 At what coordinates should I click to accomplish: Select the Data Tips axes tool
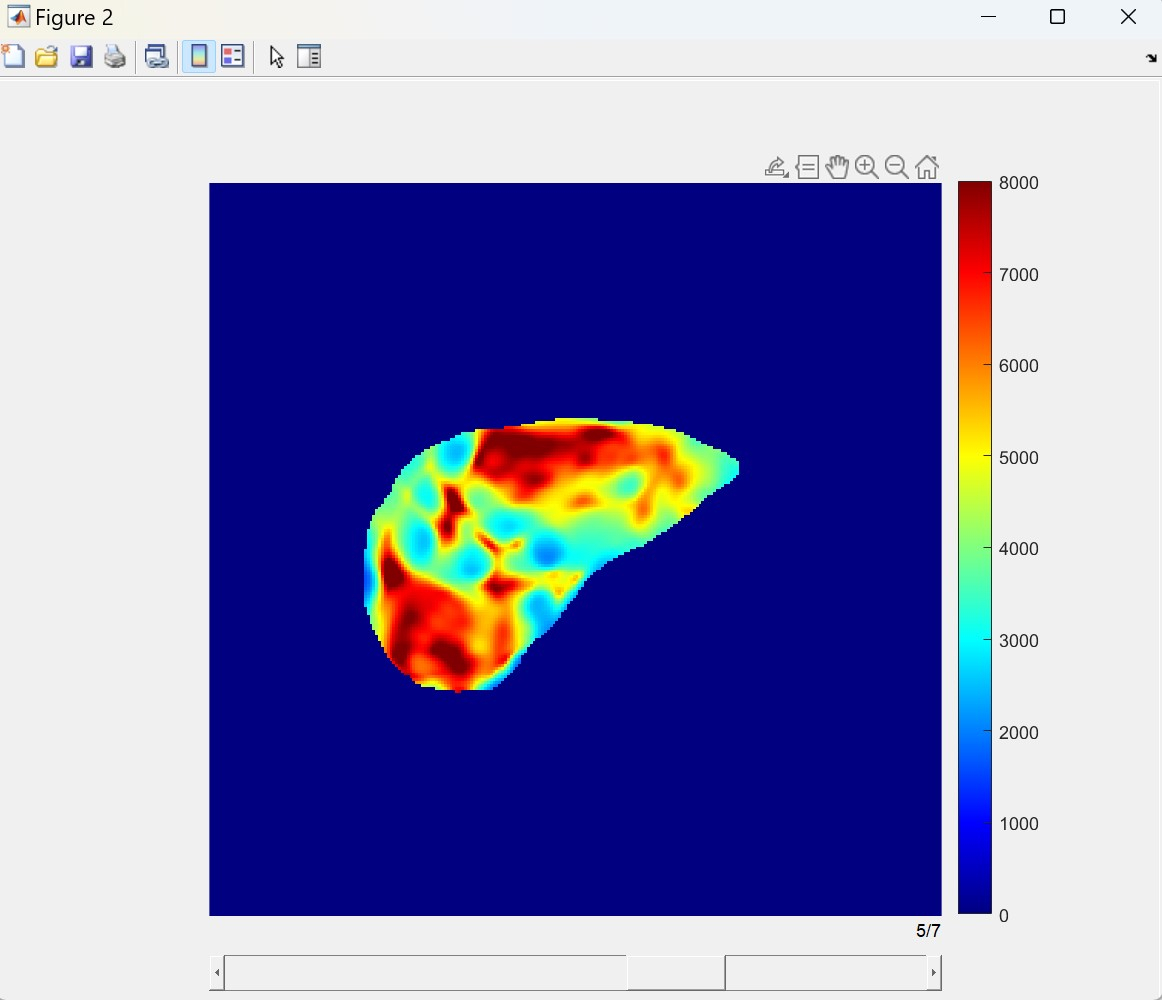pyautogui.click(x=807, y=167)
